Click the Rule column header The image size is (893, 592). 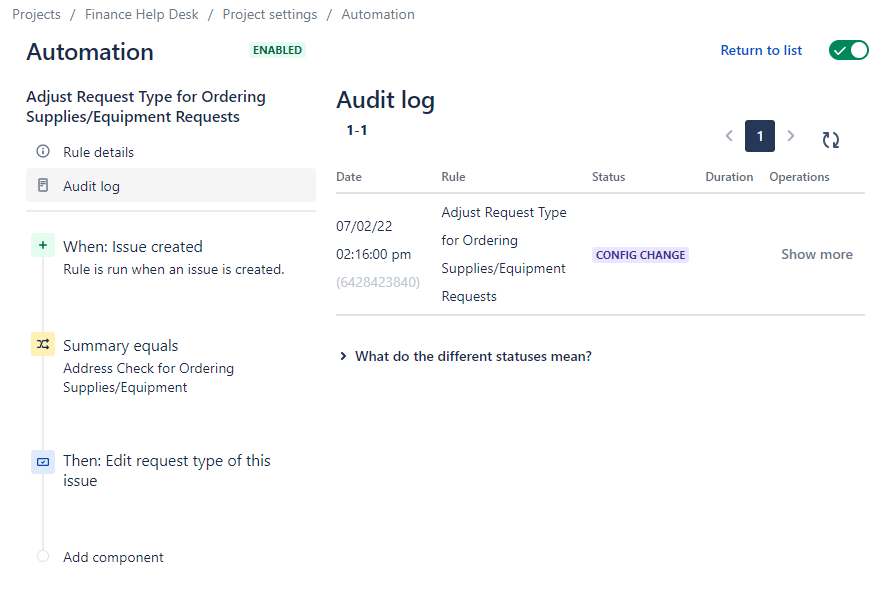(x=453, y=177)
